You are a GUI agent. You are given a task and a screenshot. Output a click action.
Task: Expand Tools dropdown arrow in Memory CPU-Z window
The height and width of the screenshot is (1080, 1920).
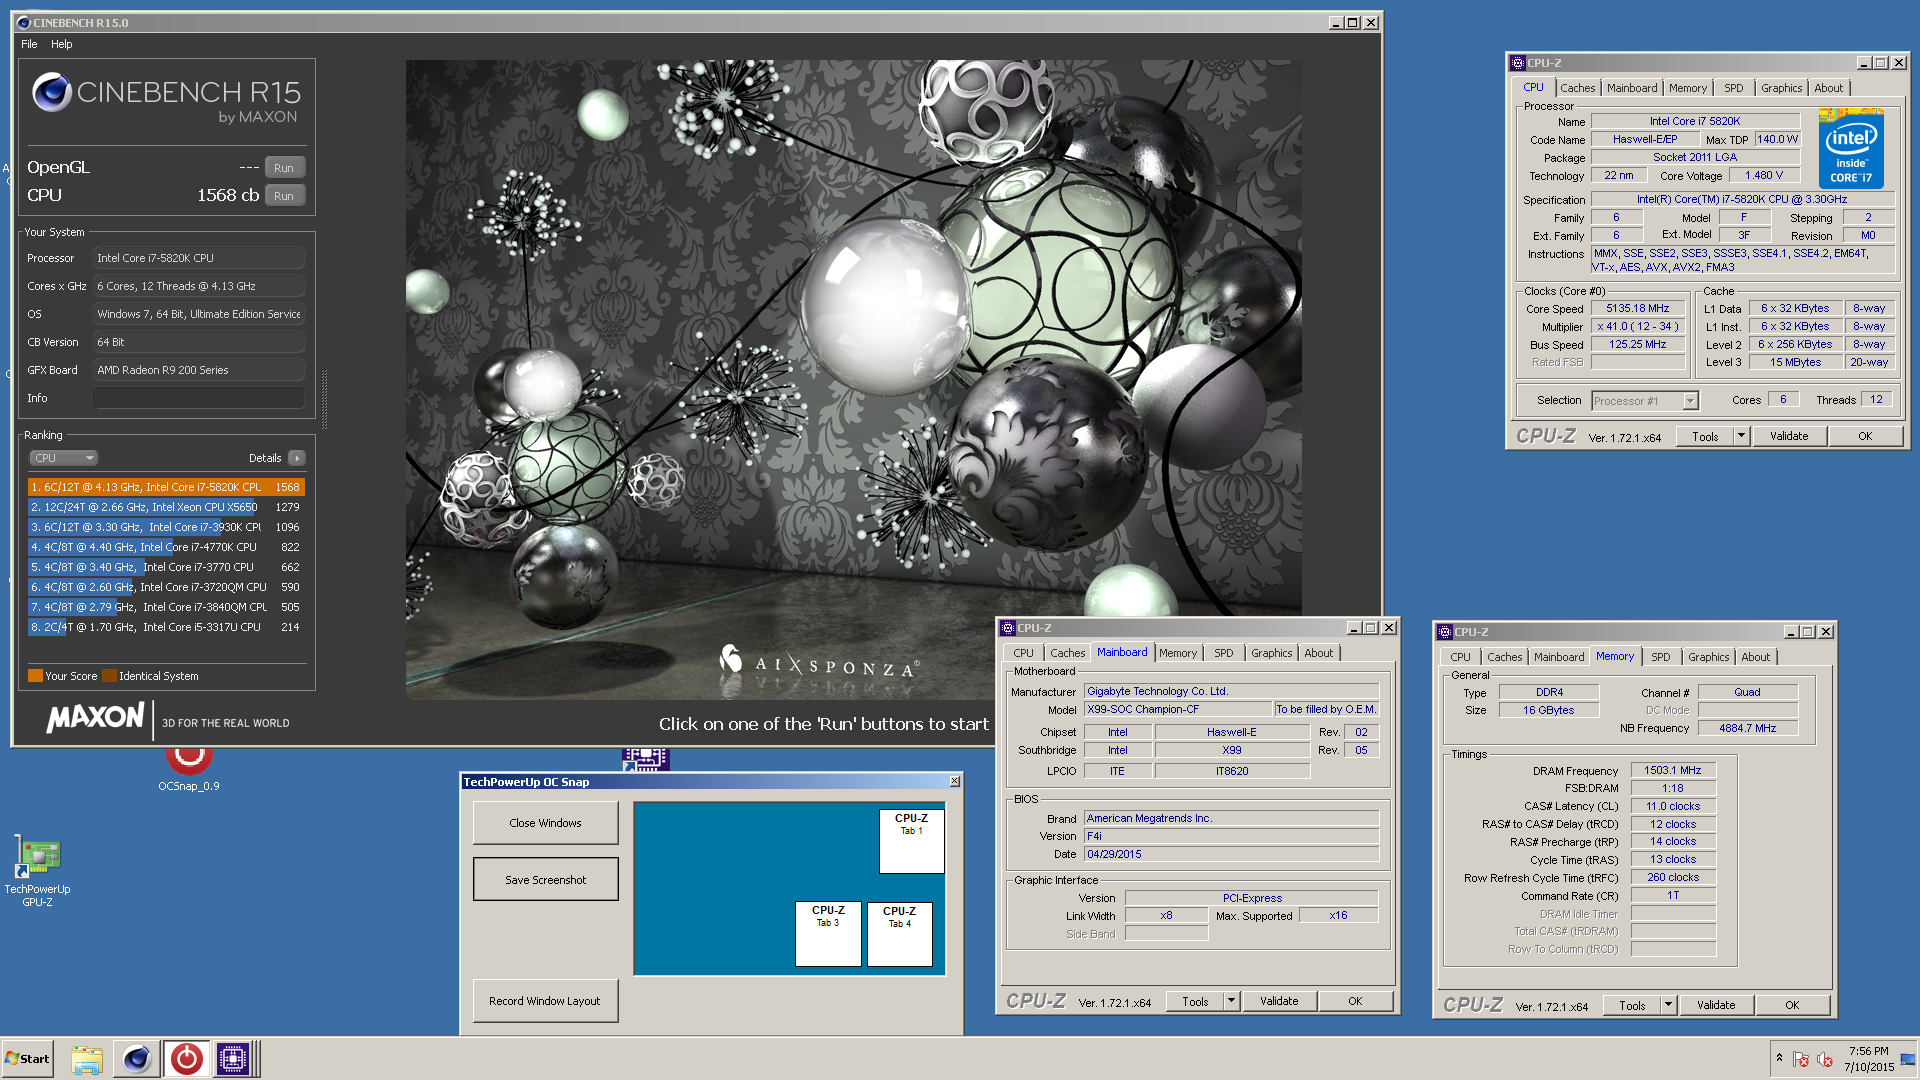pyautogui.click(x=1668, y=1006)
